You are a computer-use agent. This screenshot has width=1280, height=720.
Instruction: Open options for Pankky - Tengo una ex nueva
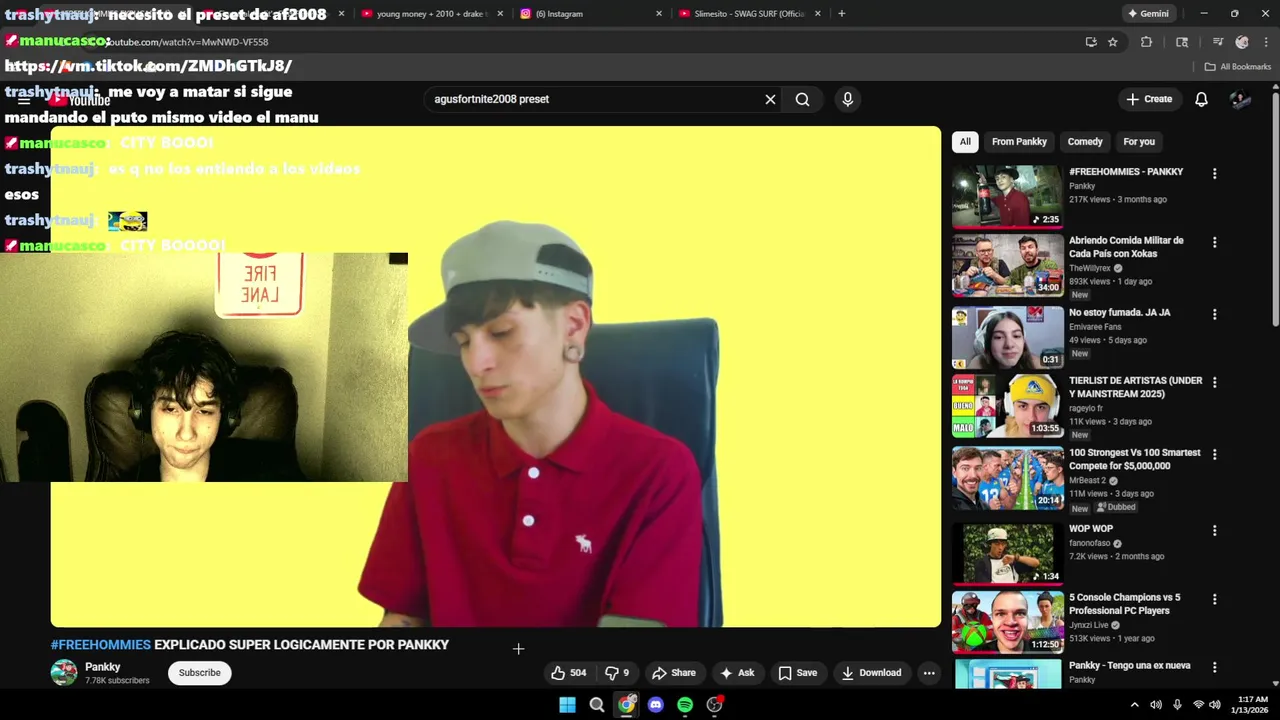pyautogui.click(x=1214, y=668)
